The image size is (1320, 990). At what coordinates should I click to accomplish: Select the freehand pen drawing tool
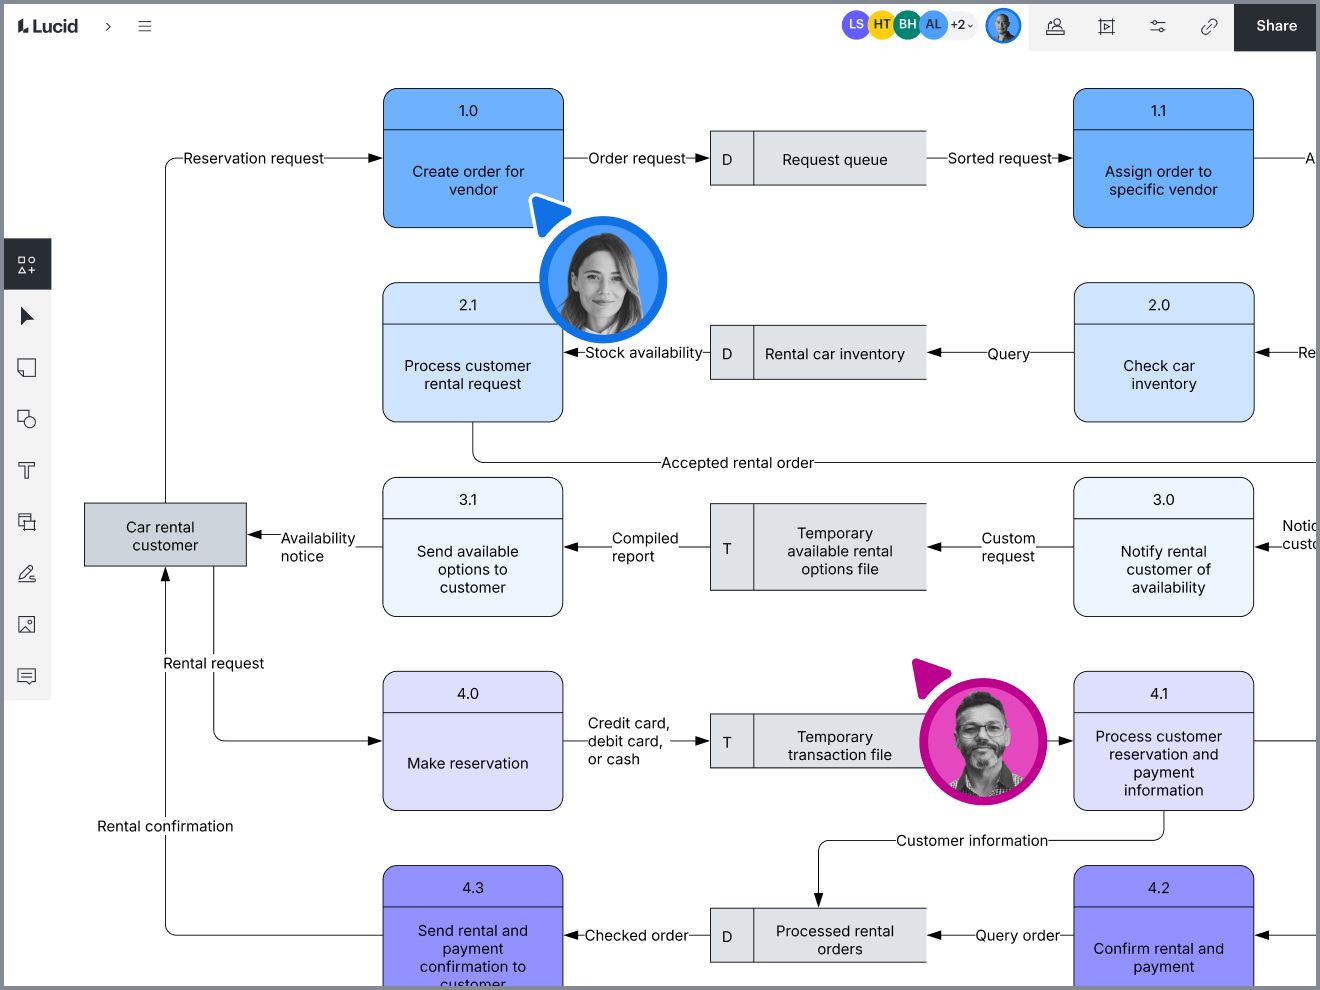point(27,573)
